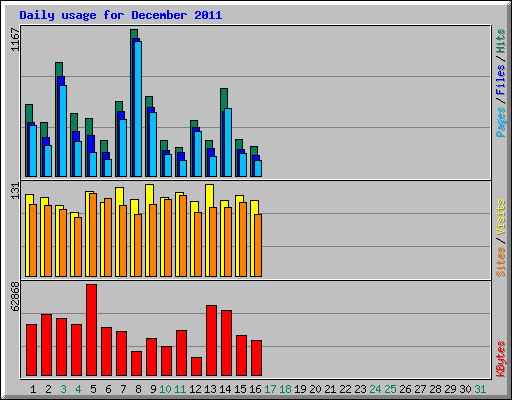Click day 10 on the x-axis
512x400 pixels.
(x=165, y=389)
